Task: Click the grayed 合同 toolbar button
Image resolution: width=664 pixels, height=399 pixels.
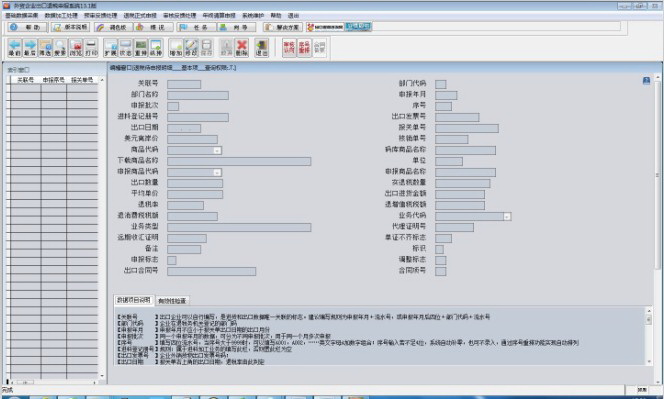Action: point(319,47)
